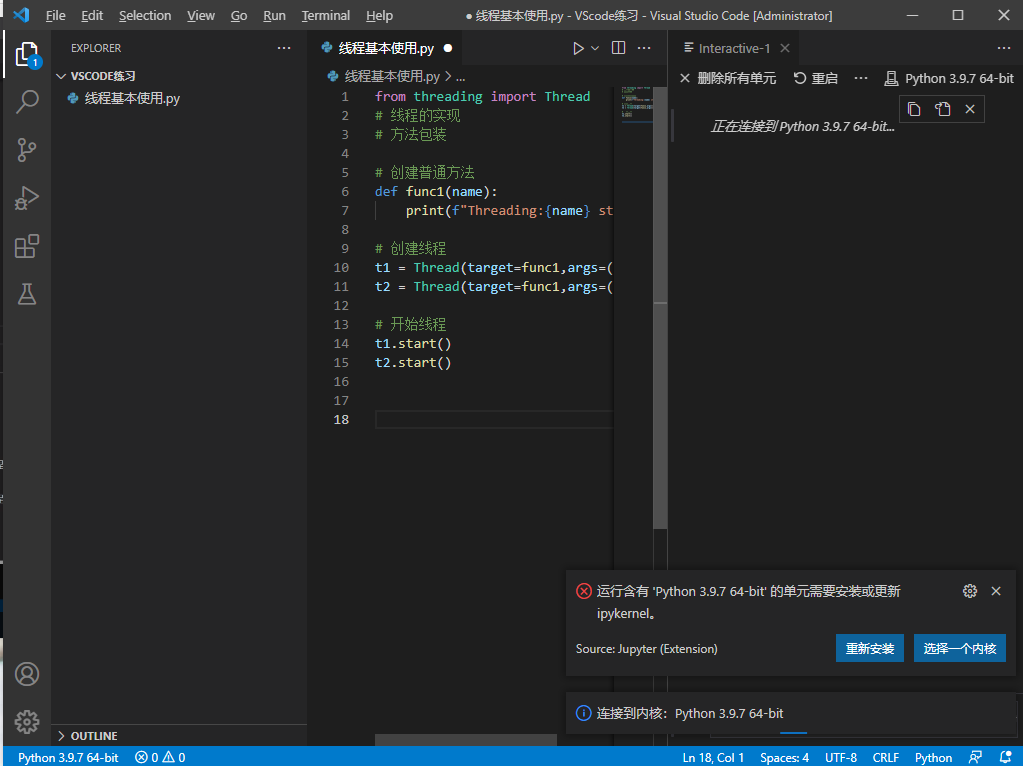Open Explorer views and more actions menu
1023x766 pixels.
tap(284, 48)
